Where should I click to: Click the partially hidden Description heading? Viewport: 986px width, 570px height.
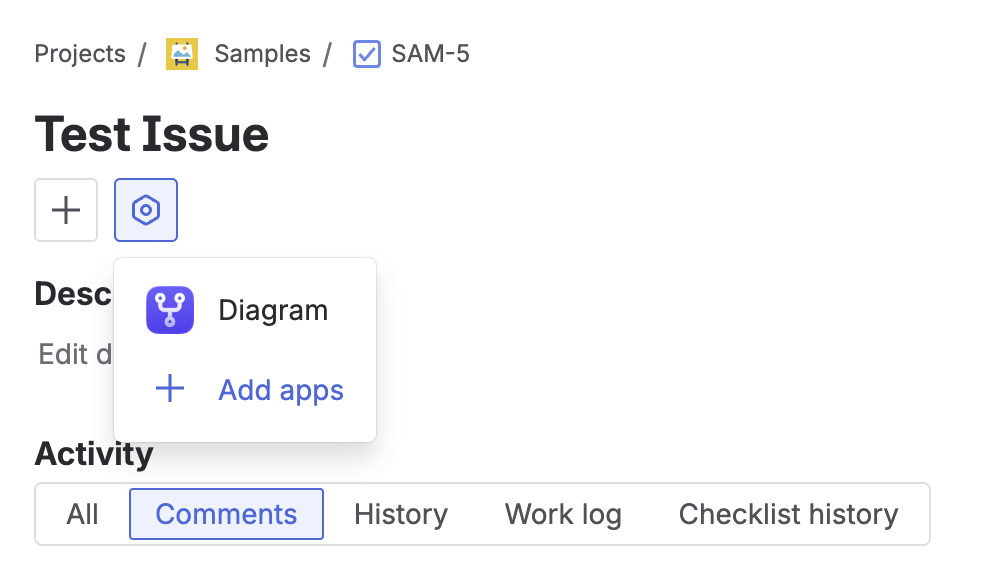tap(72, 293)
